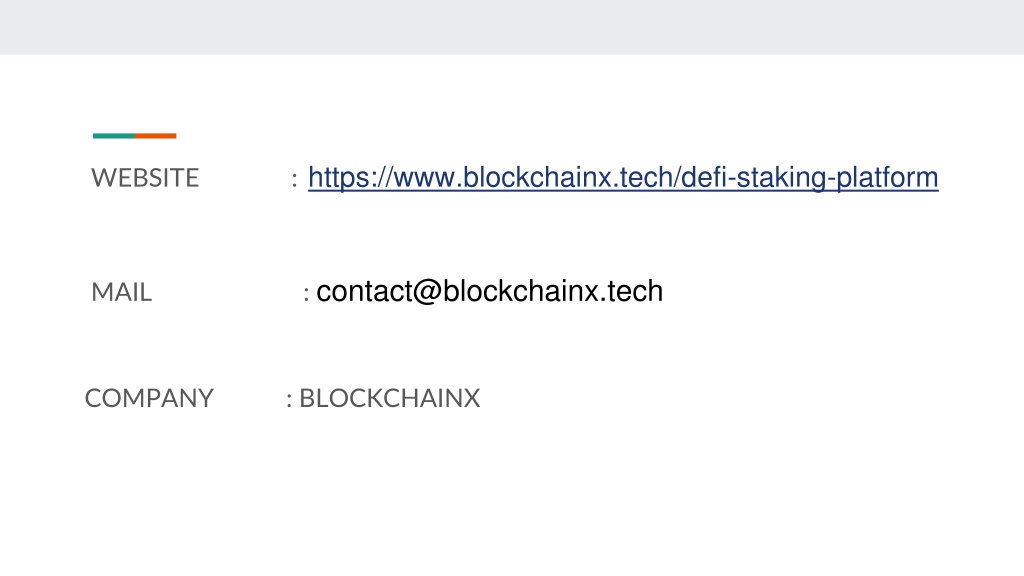Click the colon before the email address
This screenshot has height=576, width=1024.
click(x=306, y=294)
